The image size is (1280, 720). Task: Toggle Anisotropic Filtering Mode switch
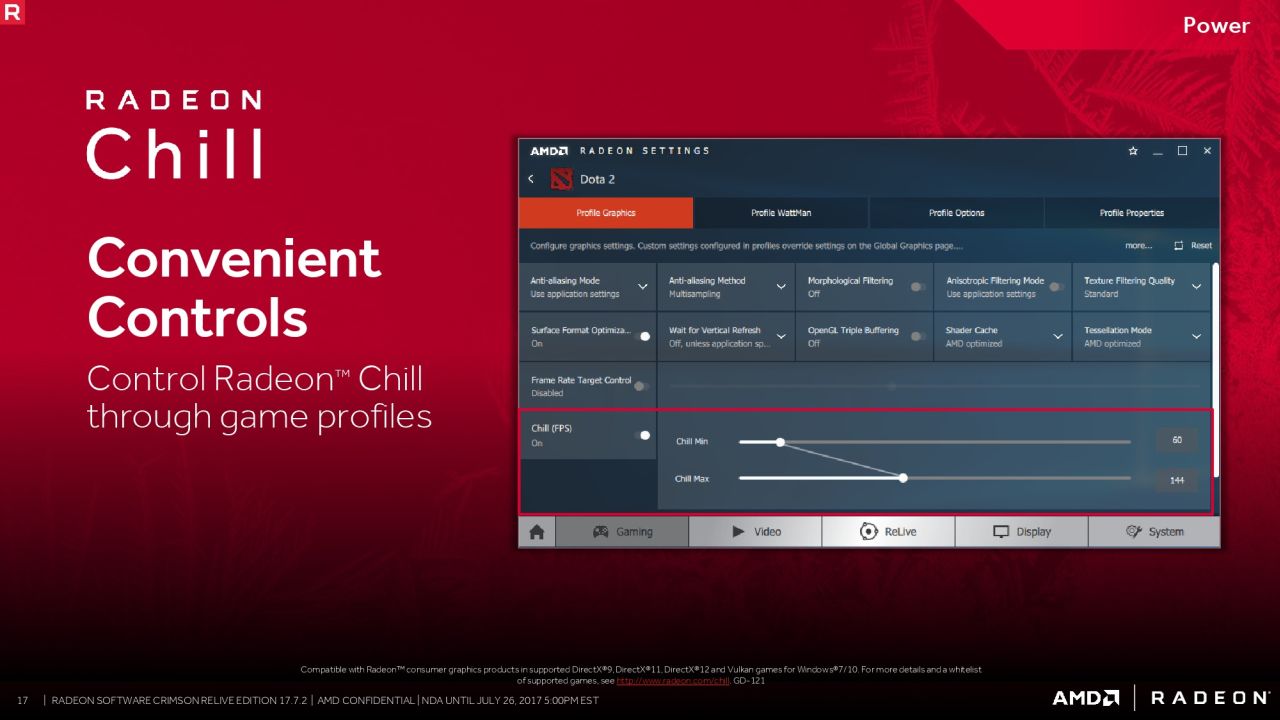(1056, 287)
